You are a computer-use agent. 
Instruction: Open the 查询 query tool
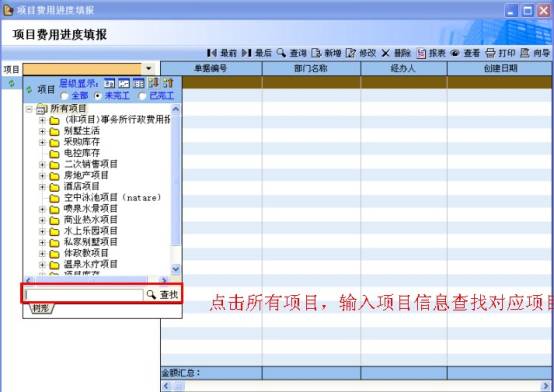[x=291, y=53]
